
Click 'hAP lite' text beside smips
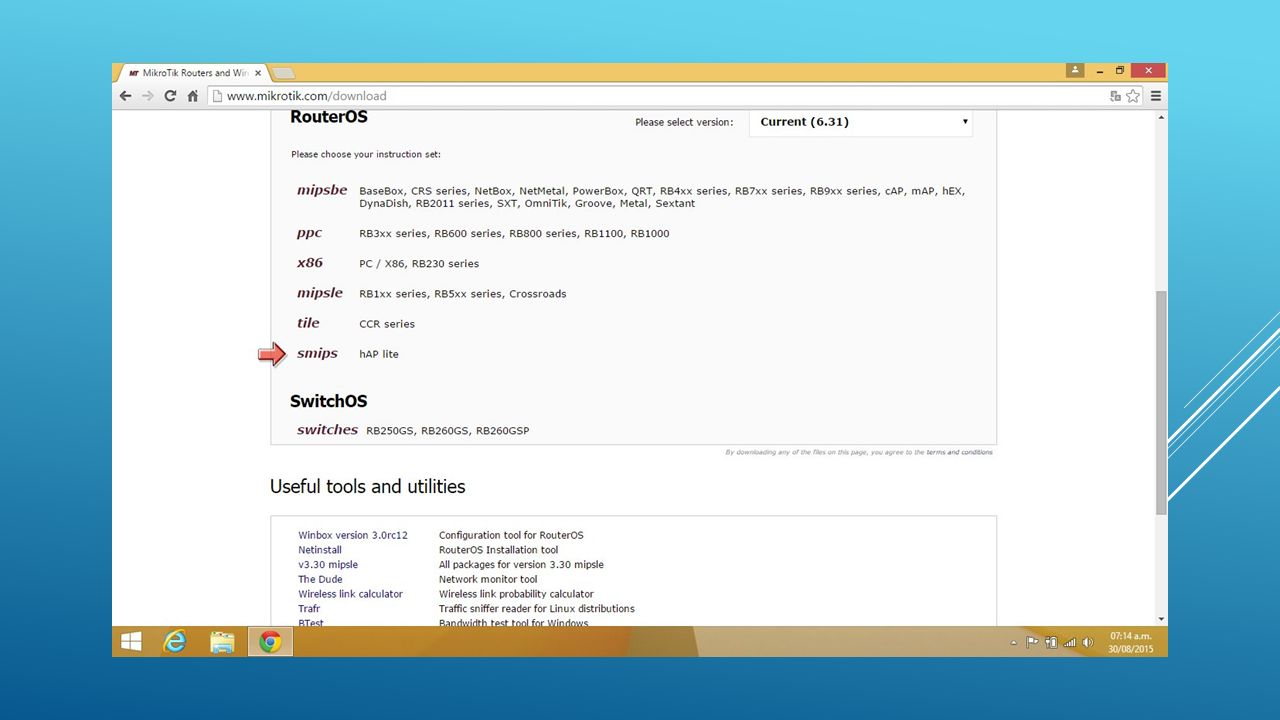pos(379,354)
